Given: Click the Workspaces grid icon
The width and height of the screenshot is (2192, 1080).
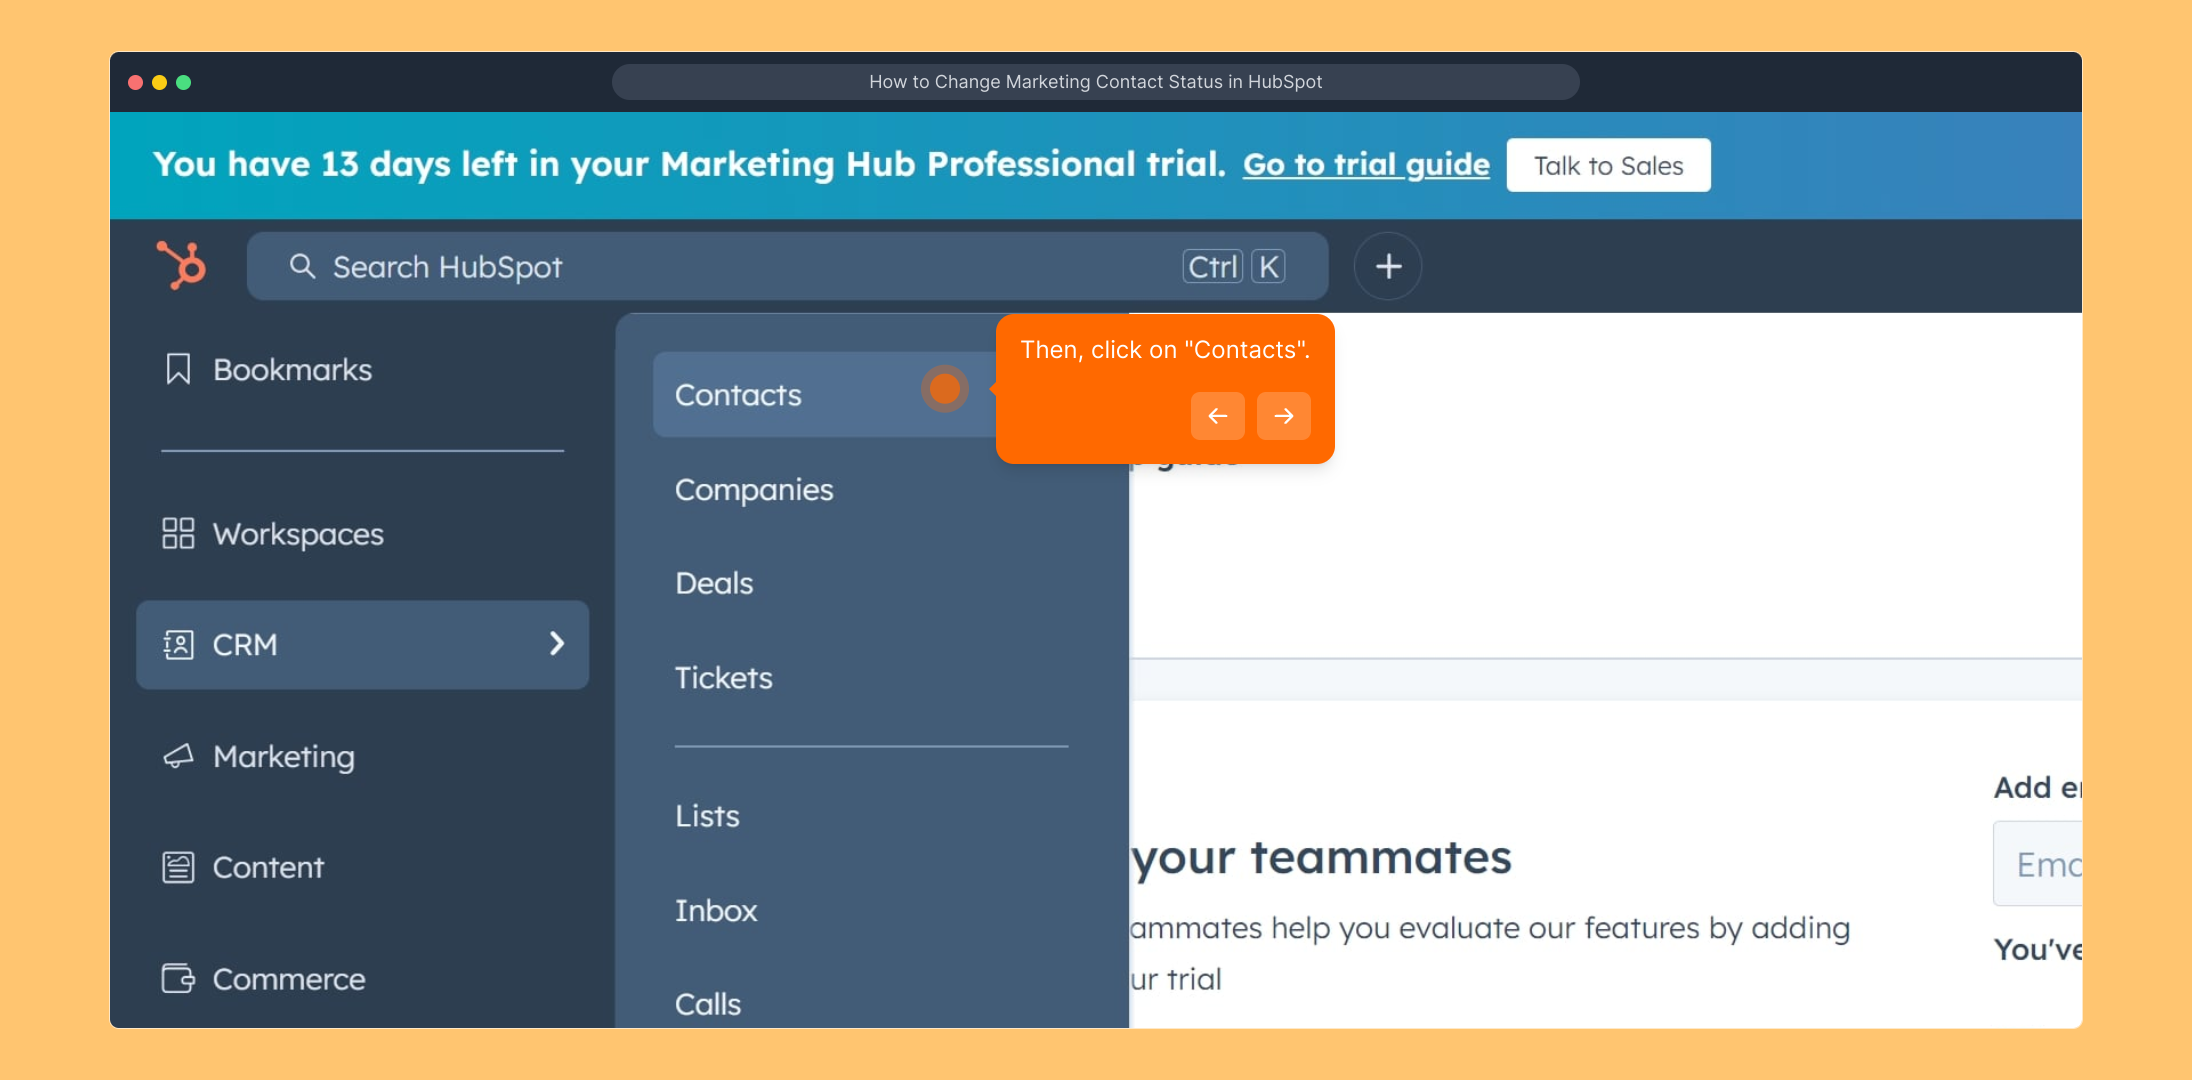Looking at the screenshot, I should coord(178,533).
